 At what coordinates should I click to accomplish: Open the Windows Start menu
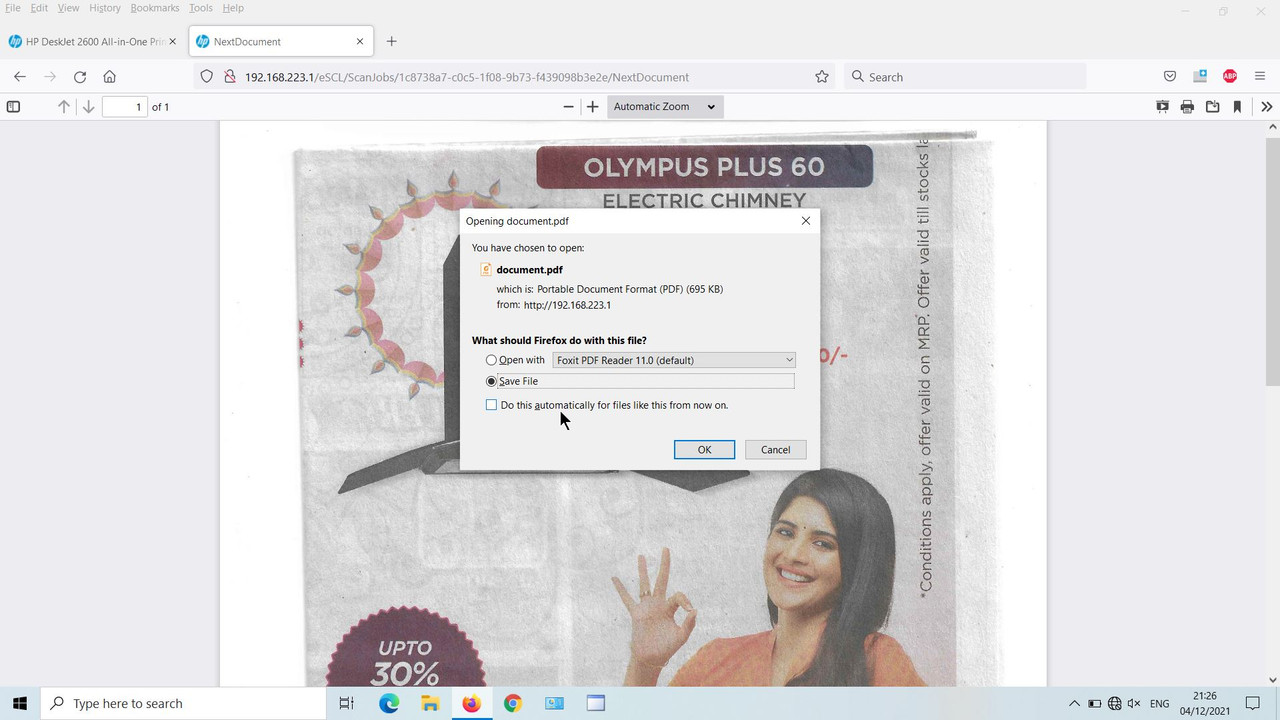click(20, 703)
